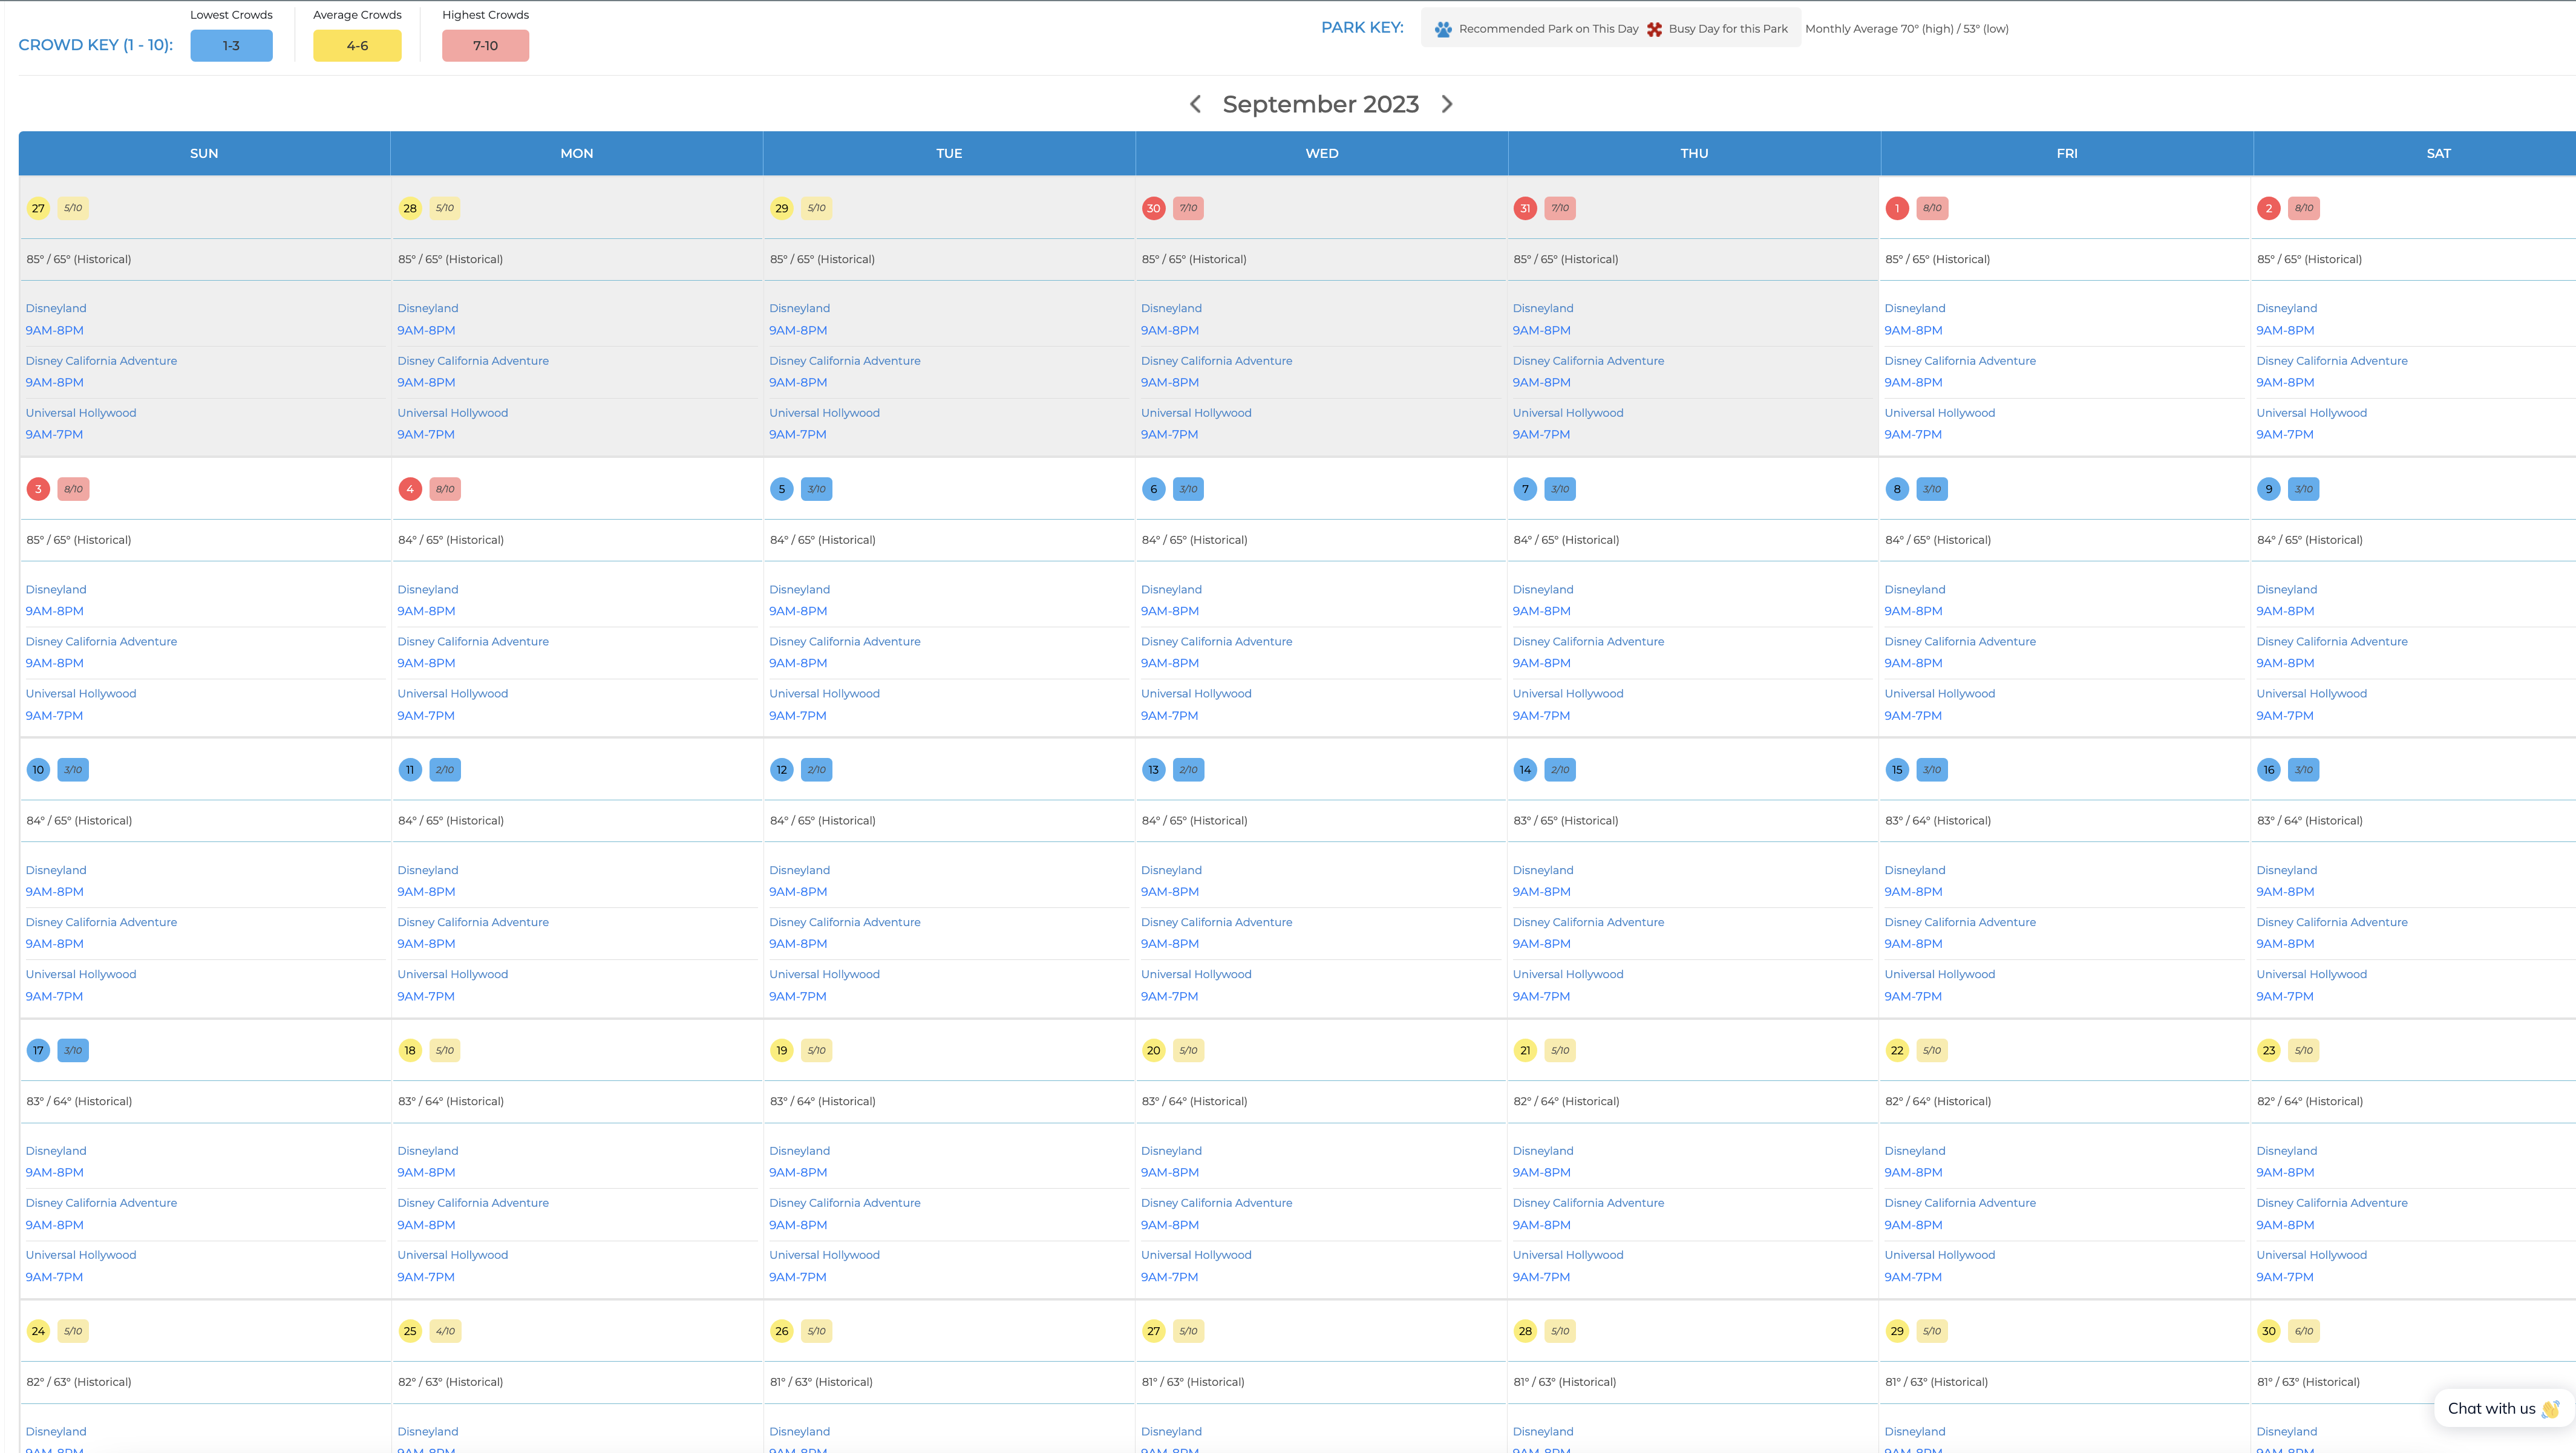
Task: Open Disneyland link on September 12
Action: tap(799, 870)
